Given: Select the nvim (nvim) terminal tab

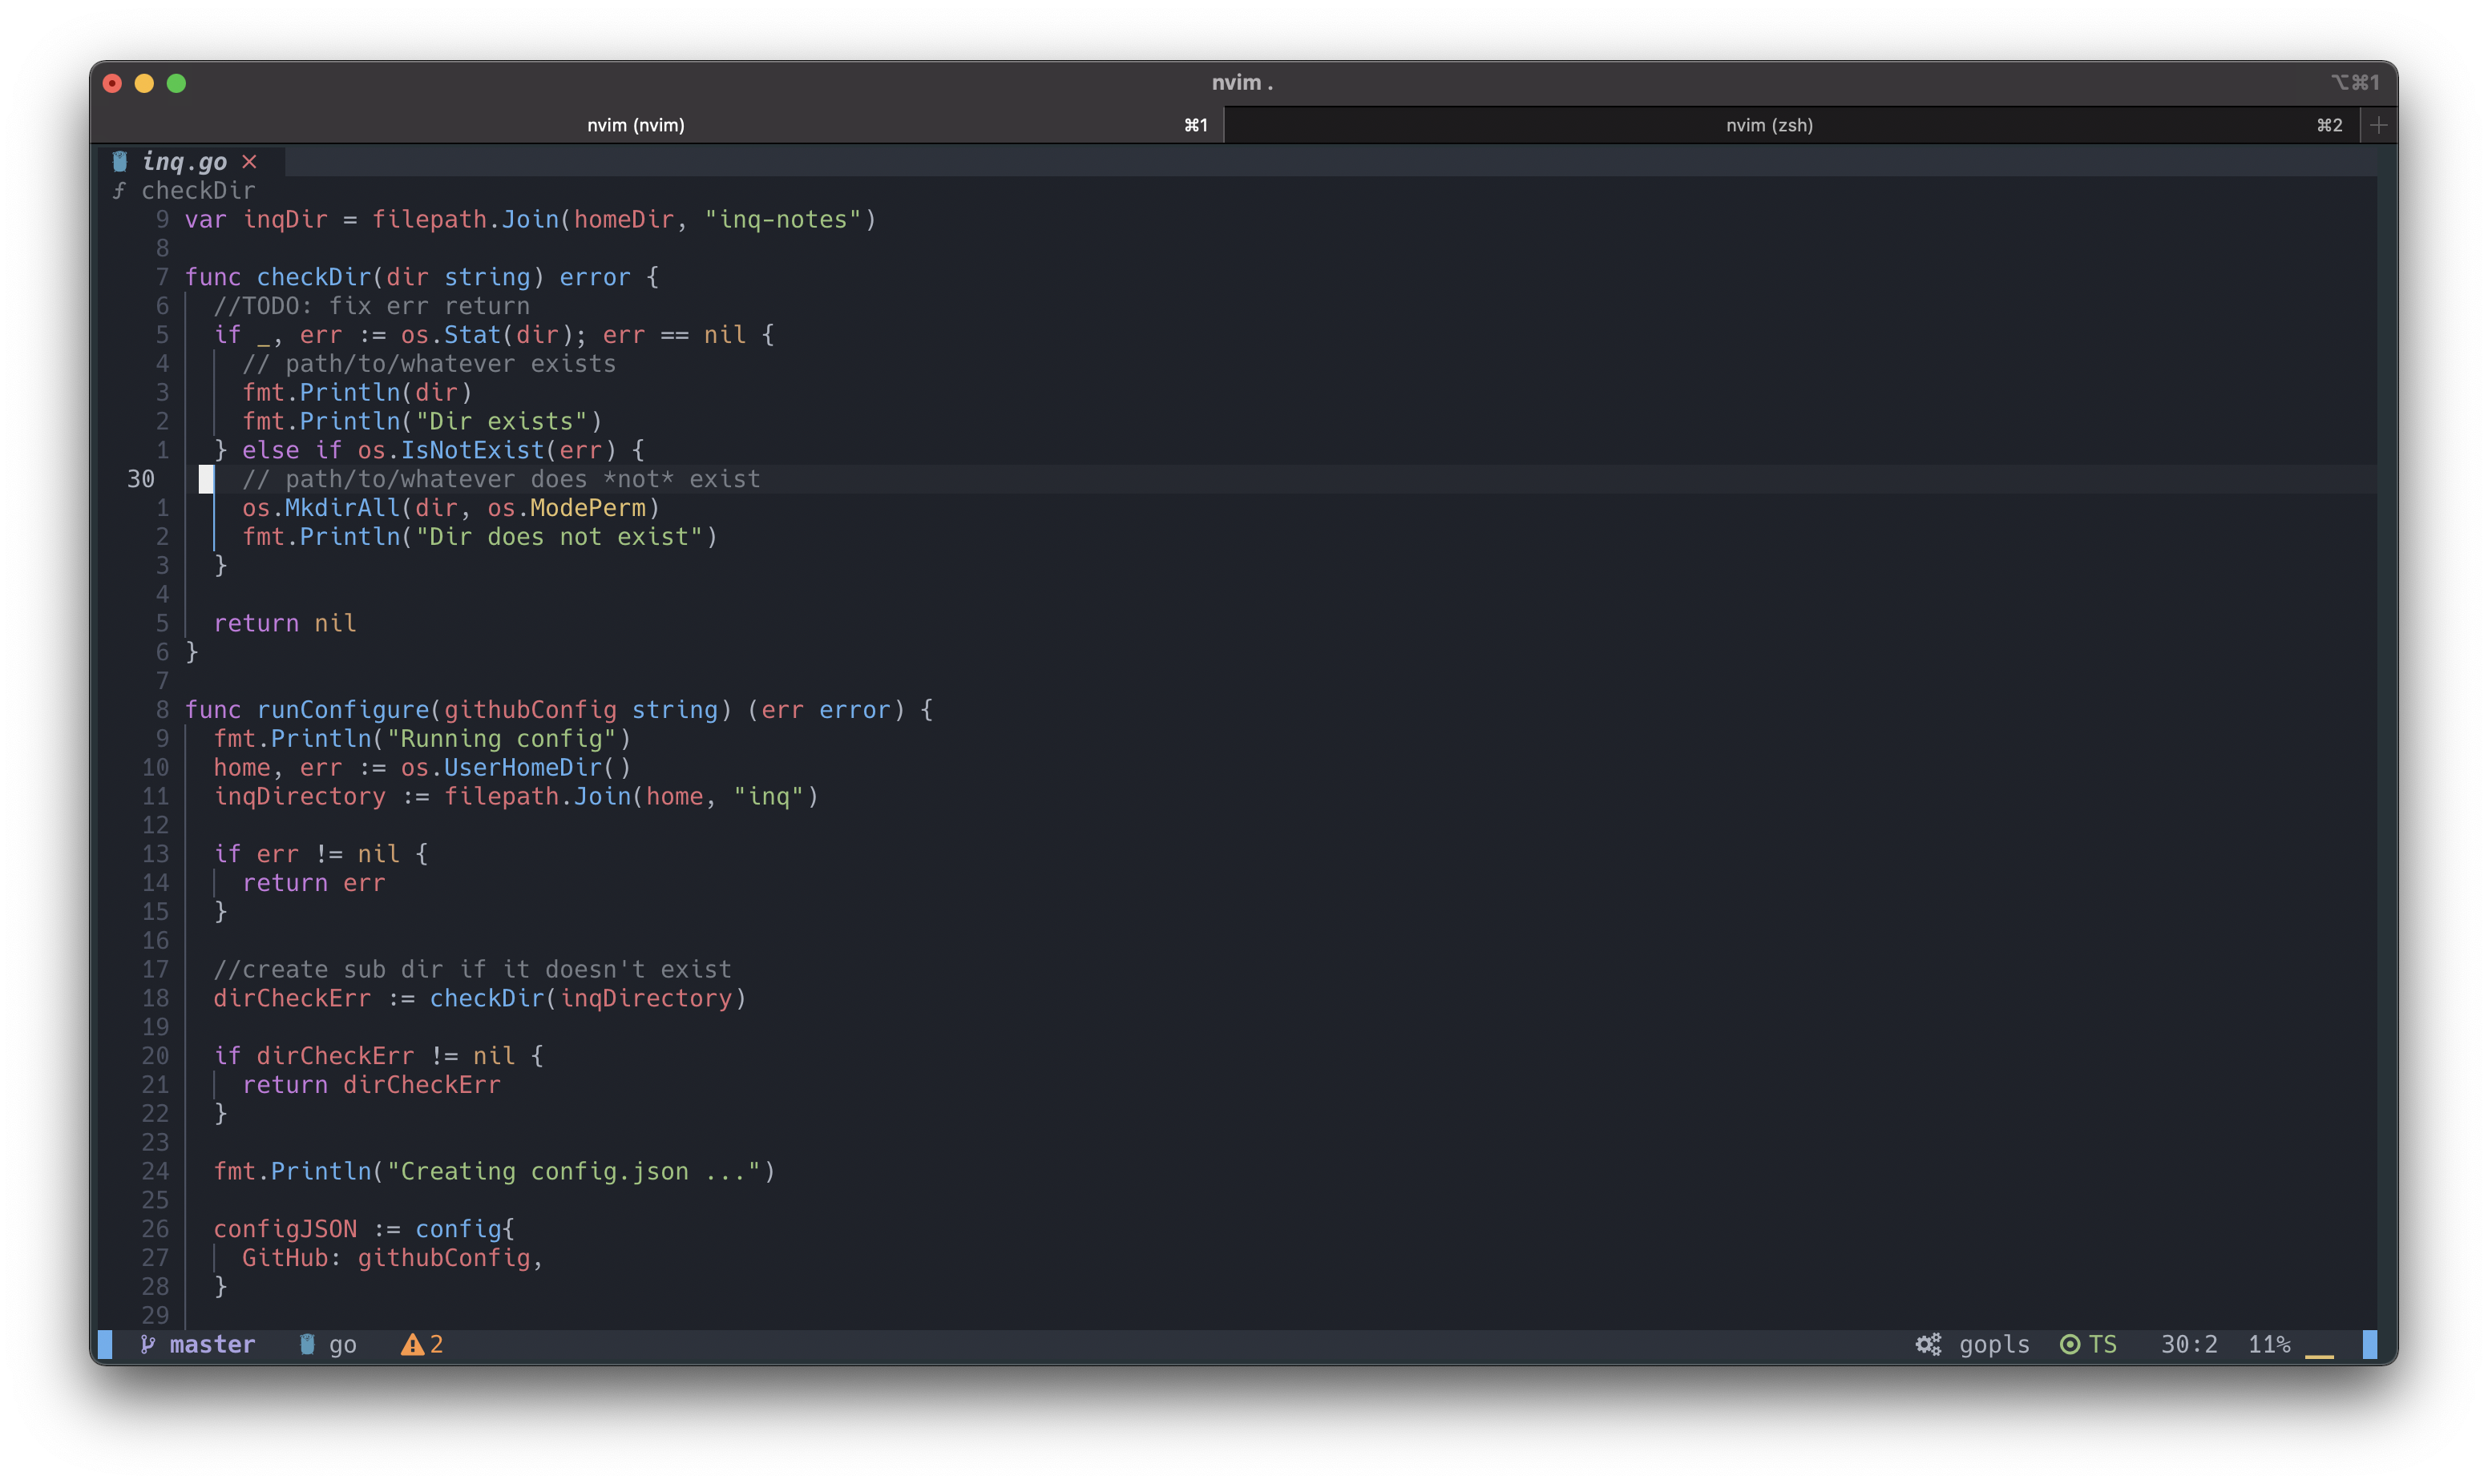Looking at the screenshot, I should click(x=636, y=125).
